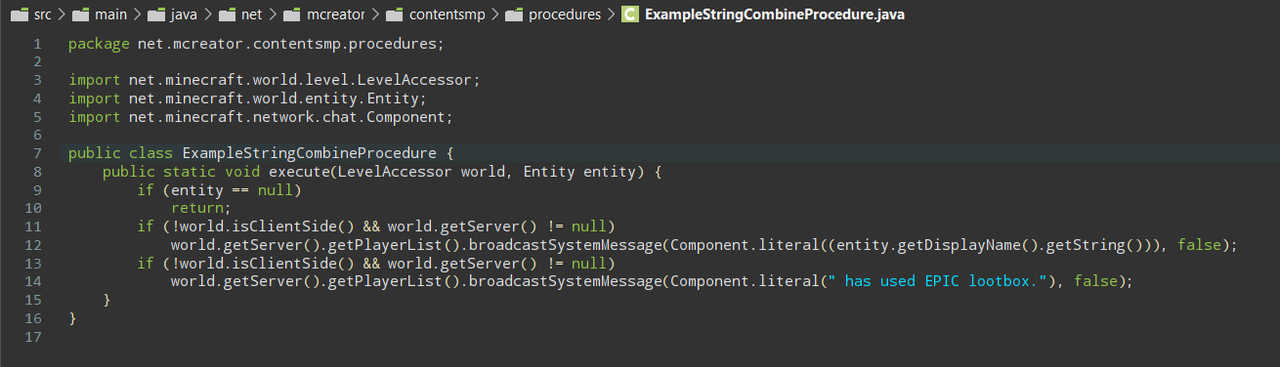
Task: Click line number 12 in gutter
Action: pos(33,245)
